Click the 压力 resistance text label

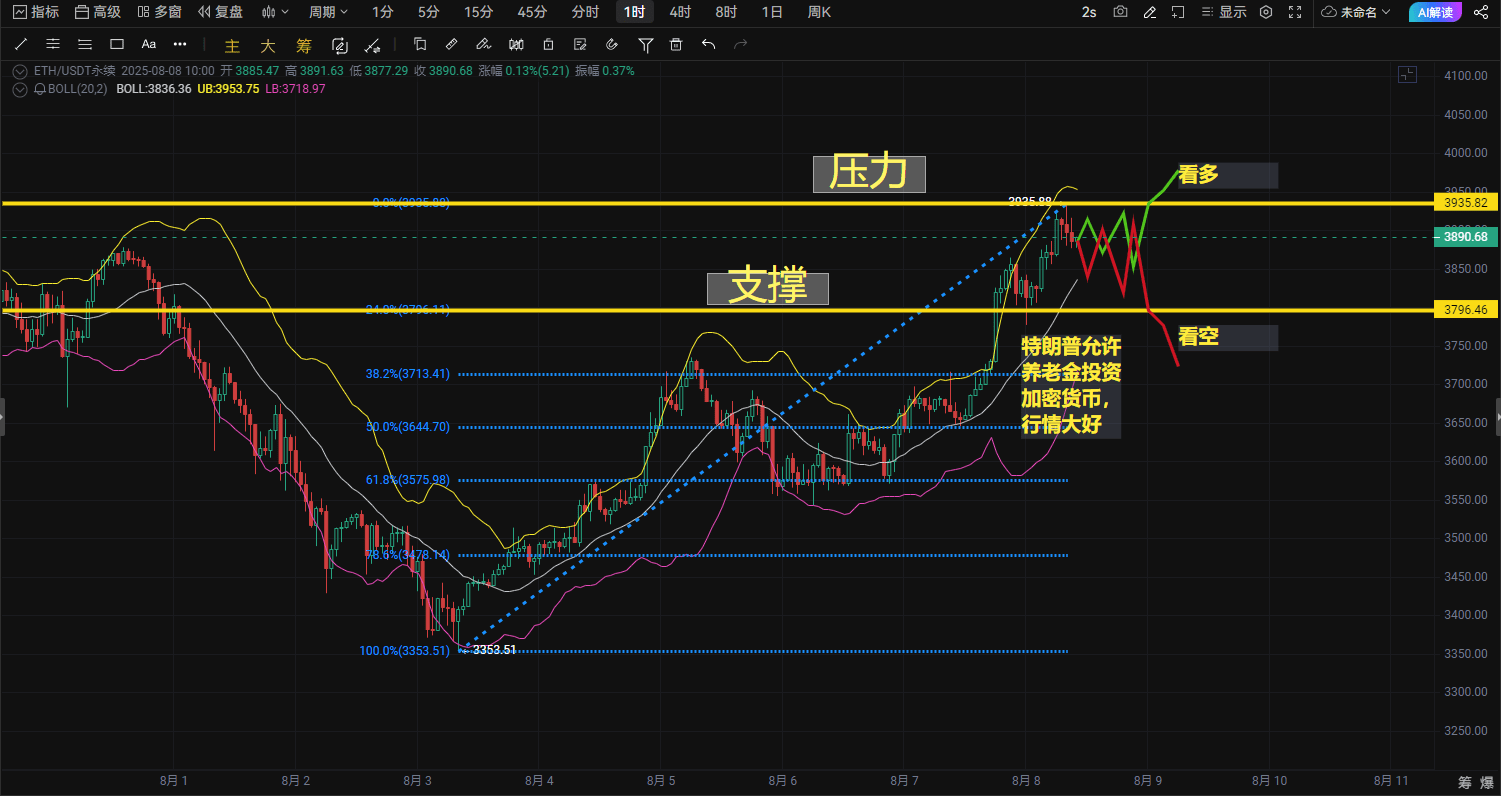coord(869,173)
